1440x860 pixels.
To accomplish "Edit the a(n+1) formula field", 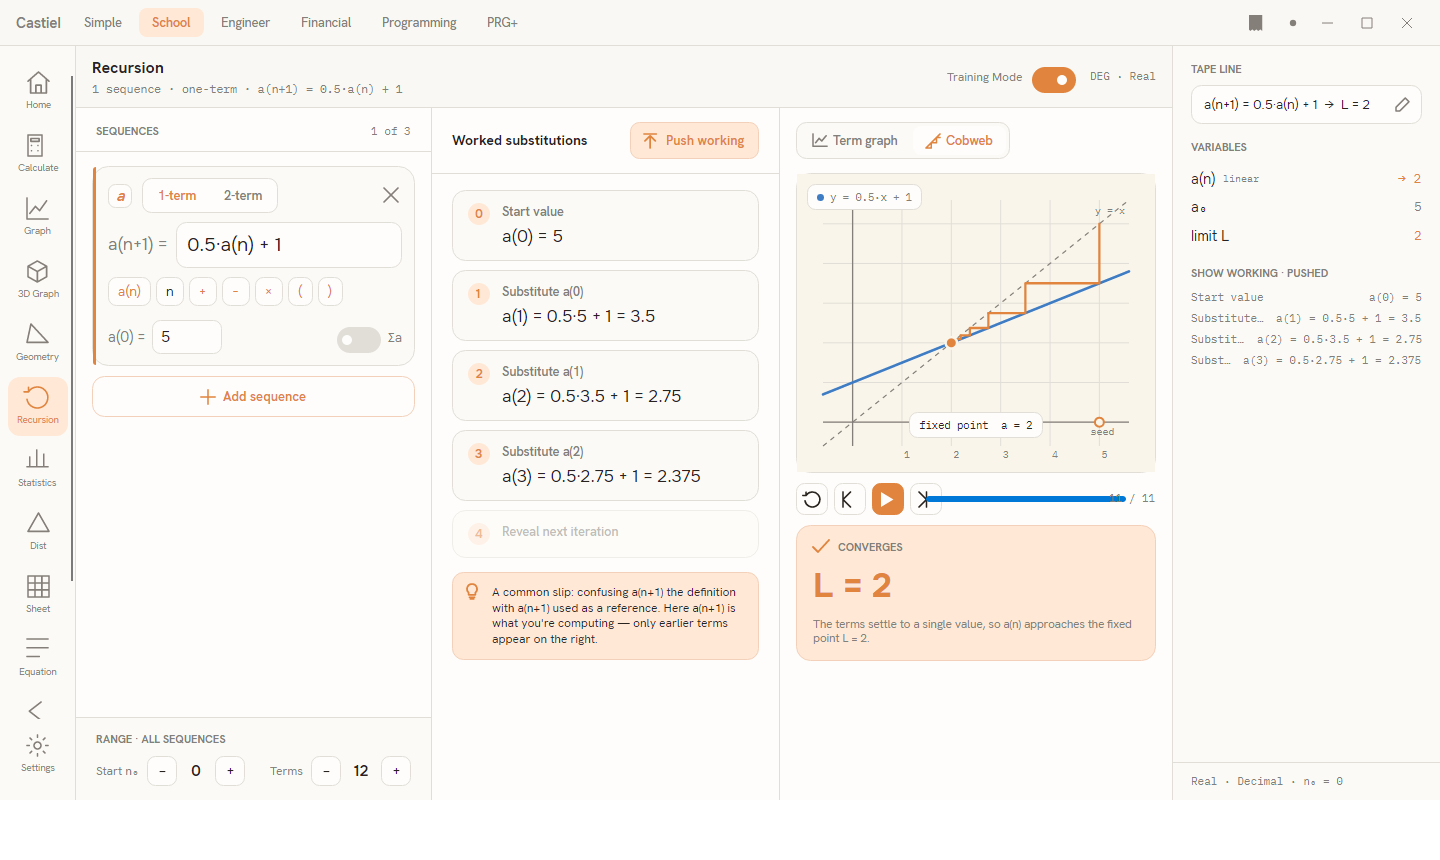I will [x=289, y=245].
